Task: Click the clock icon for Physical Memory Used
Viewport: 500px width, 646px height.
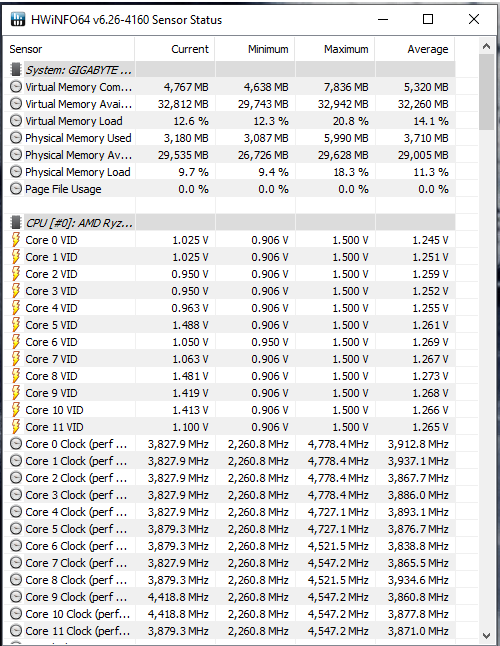Action: [16, 138]
